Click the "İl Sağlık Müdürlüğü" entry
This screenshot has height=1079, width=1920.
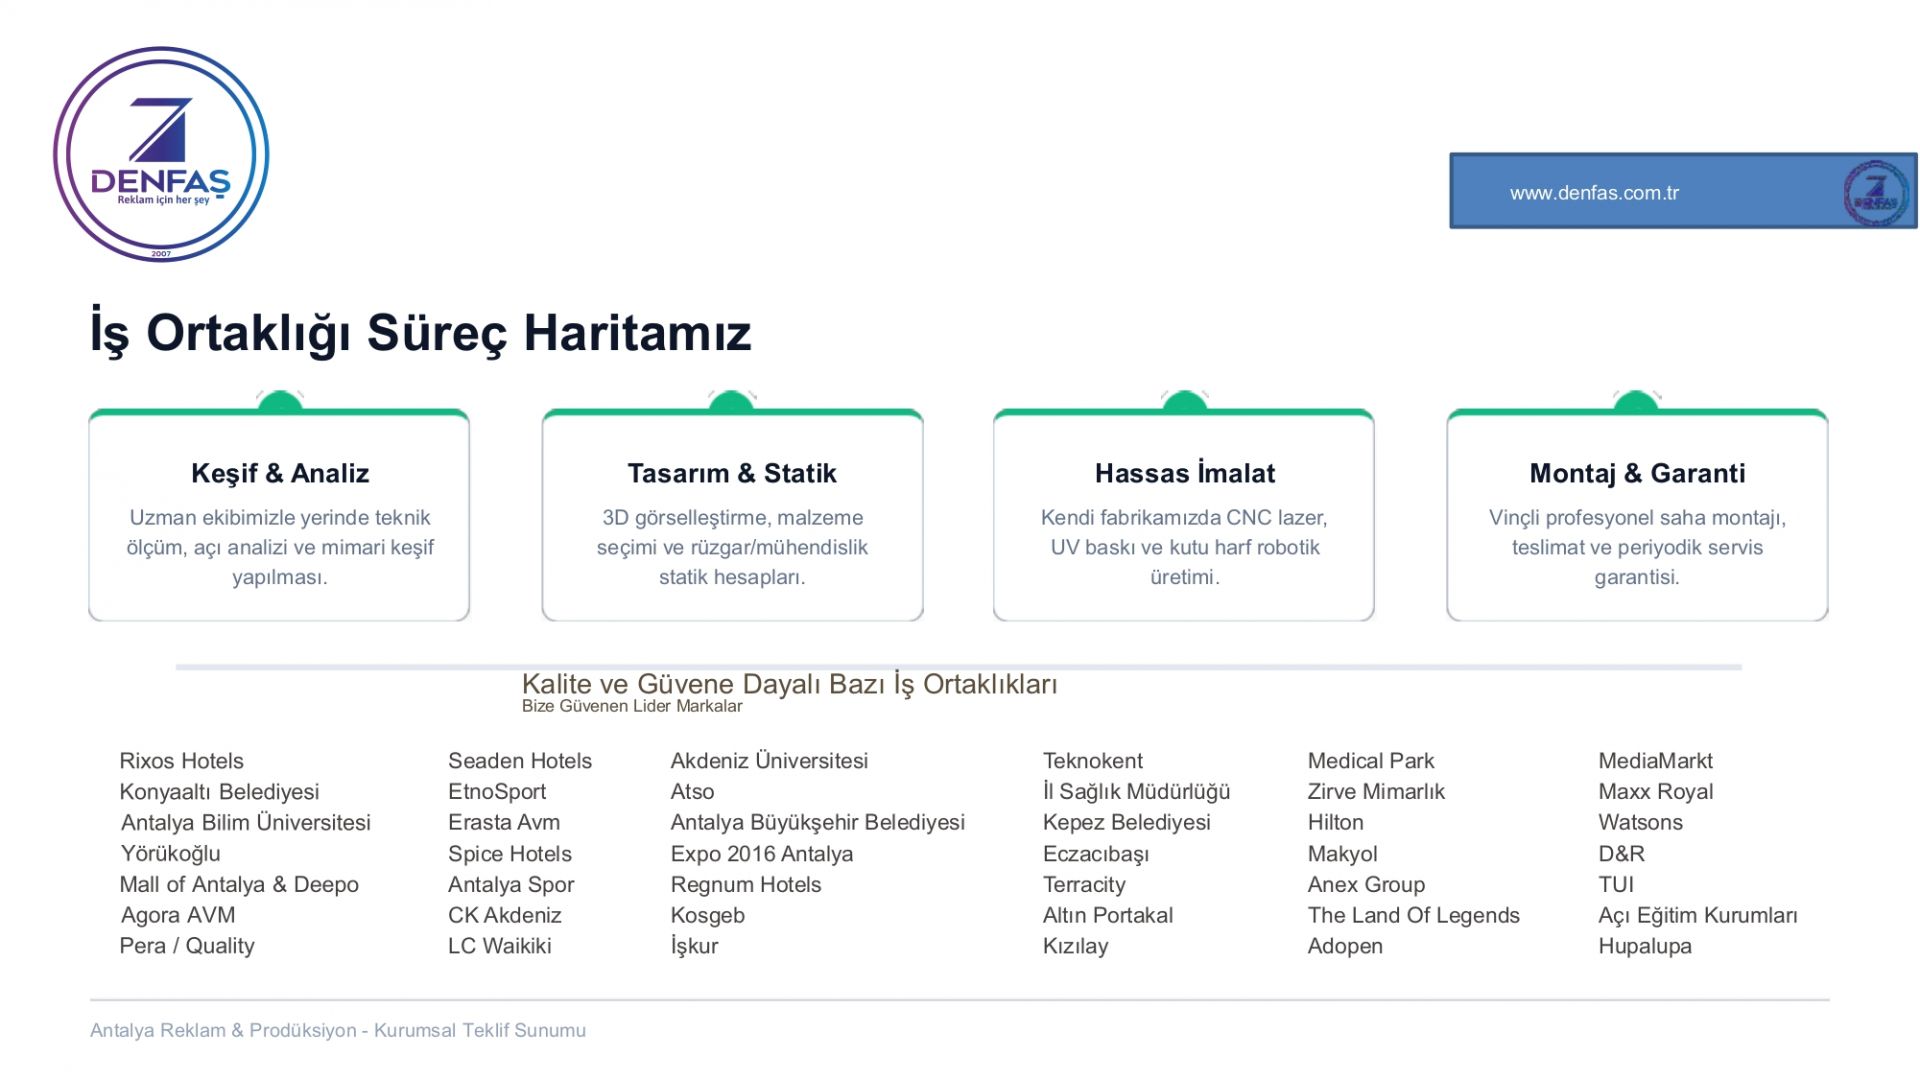pyautogui.click(x=1137, y=792)
